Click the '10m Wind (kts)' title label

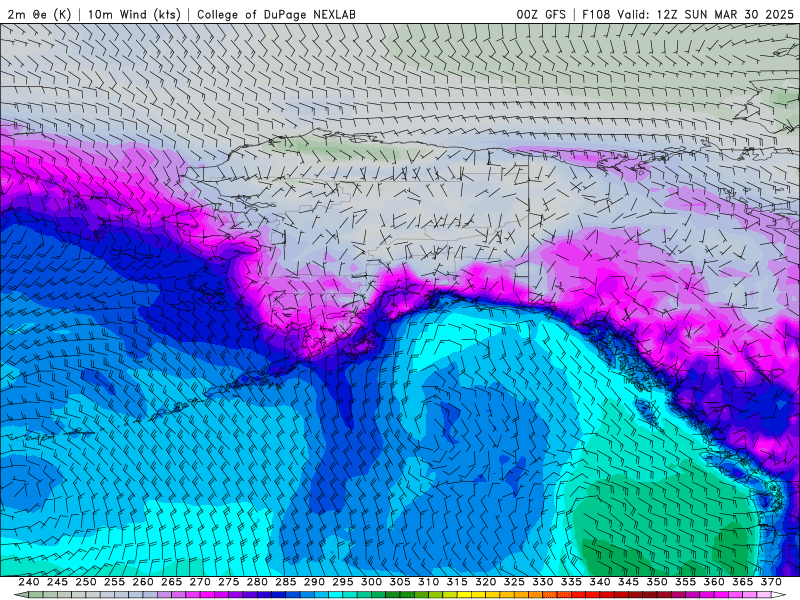134,14
